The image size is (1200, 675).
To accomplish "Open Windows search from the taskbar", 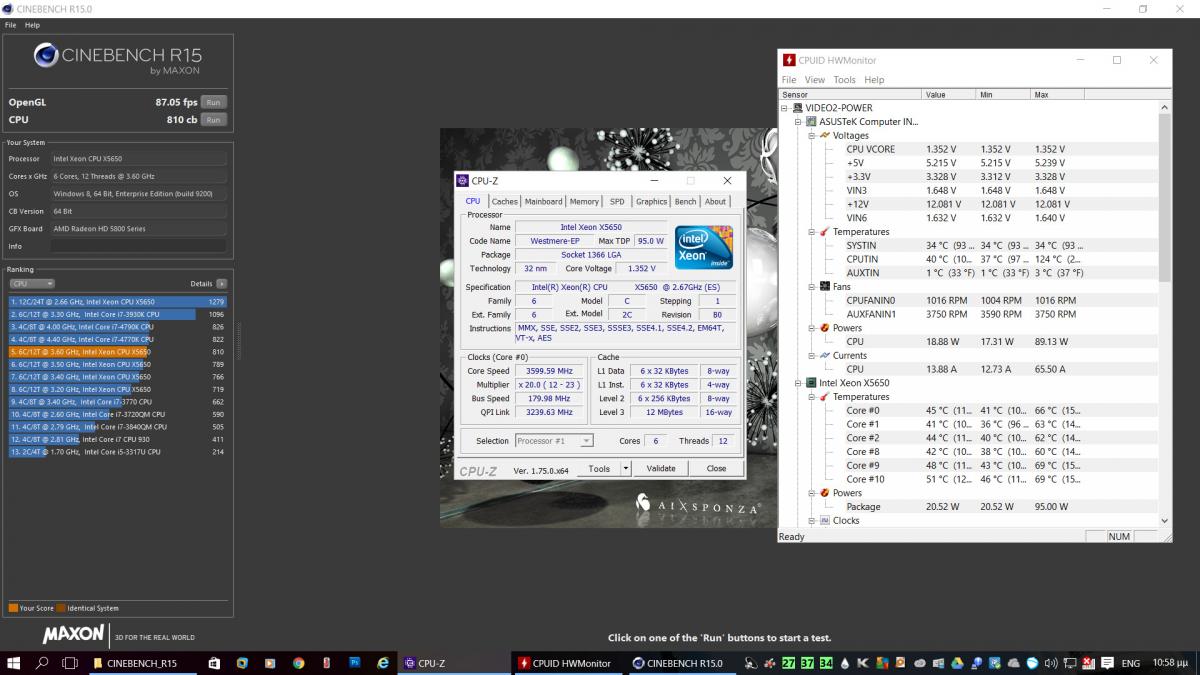I will pos(42,662).
